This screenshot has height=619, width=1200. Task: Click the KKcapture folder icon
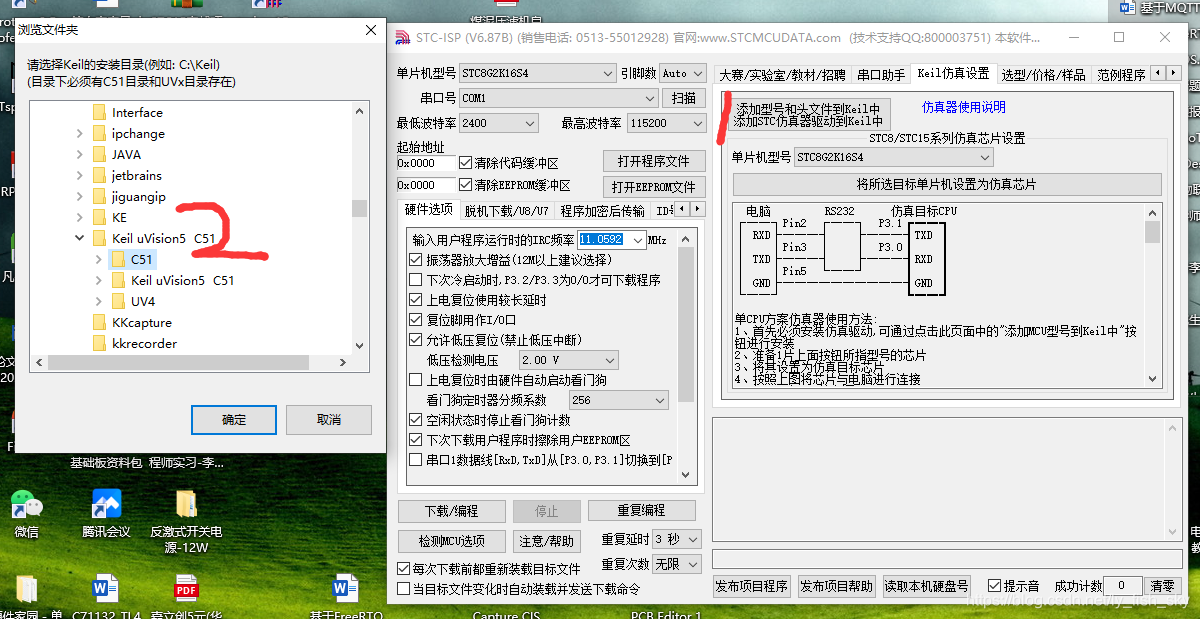(x=99, y=322)
